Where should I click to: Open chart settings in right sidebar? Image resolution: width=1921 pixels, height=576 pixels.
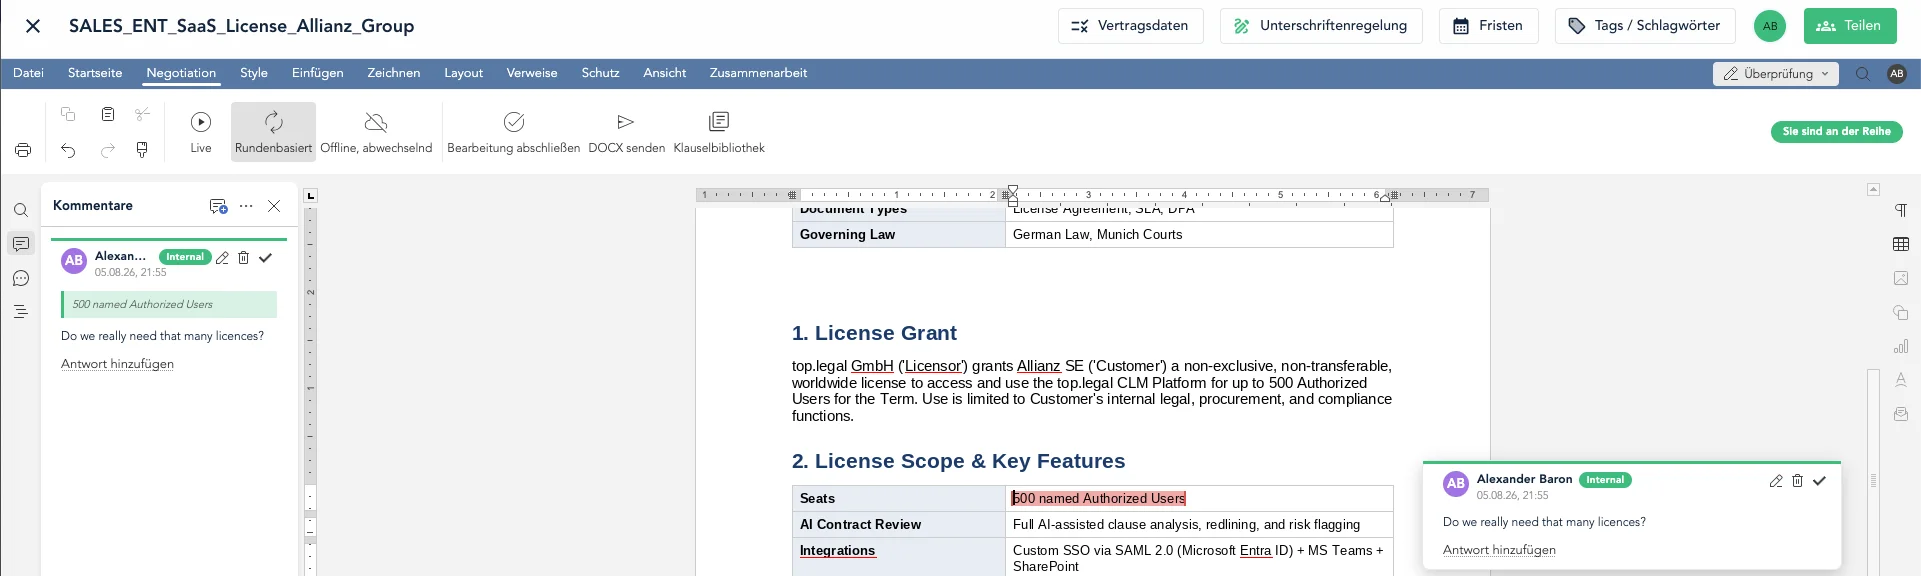(1901, 346)
